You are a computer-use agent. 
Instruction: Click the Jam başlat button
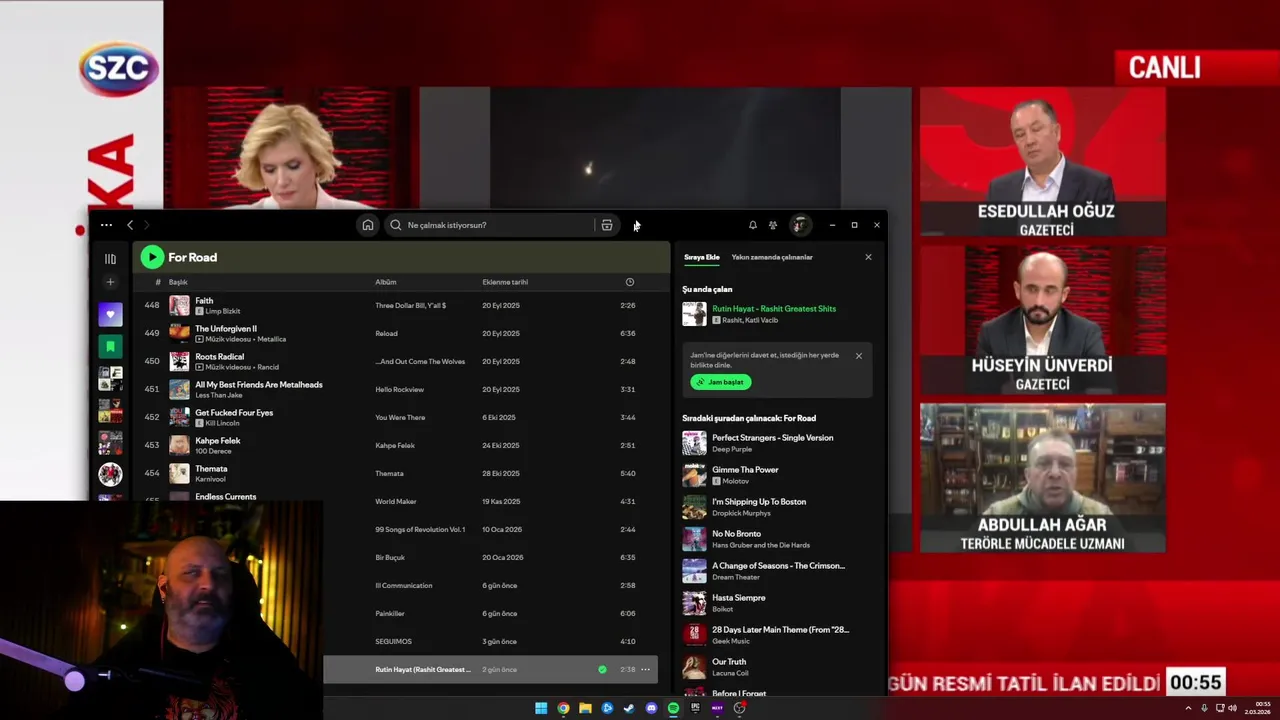[720, 382]
